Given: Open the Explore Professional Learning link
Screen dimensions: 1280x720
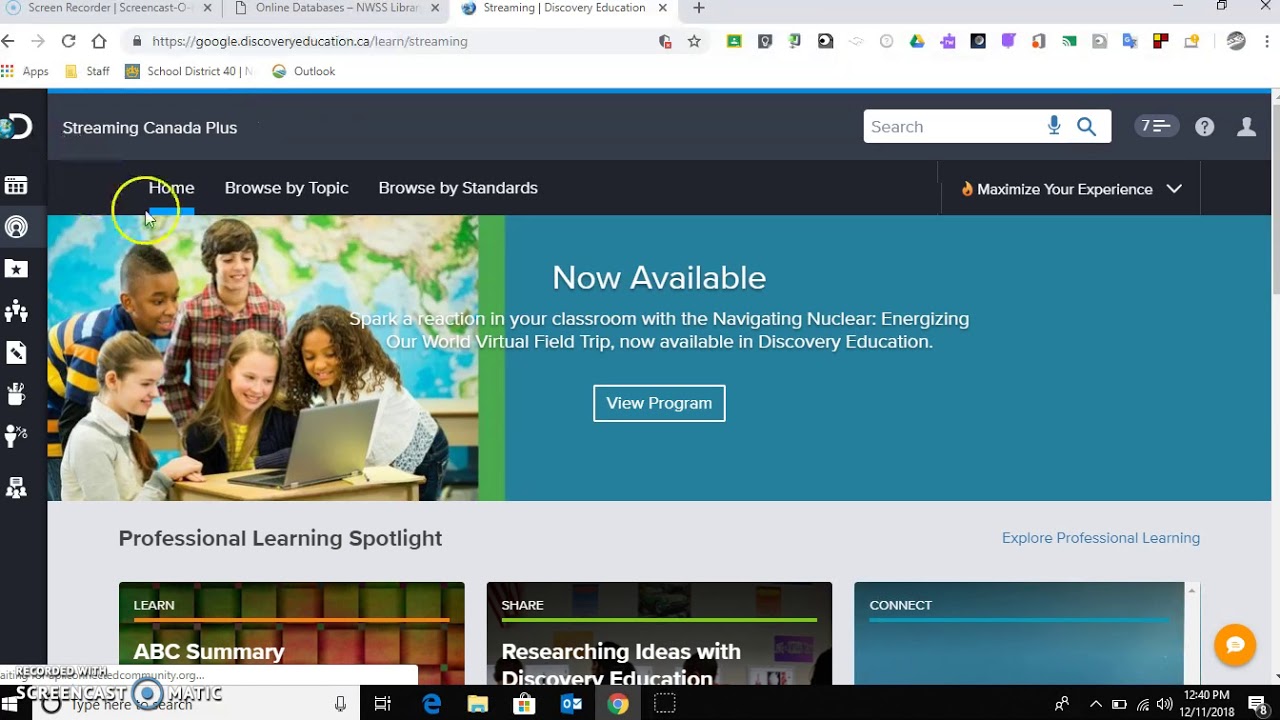Looking at the screenshot, I should 1101,538.
